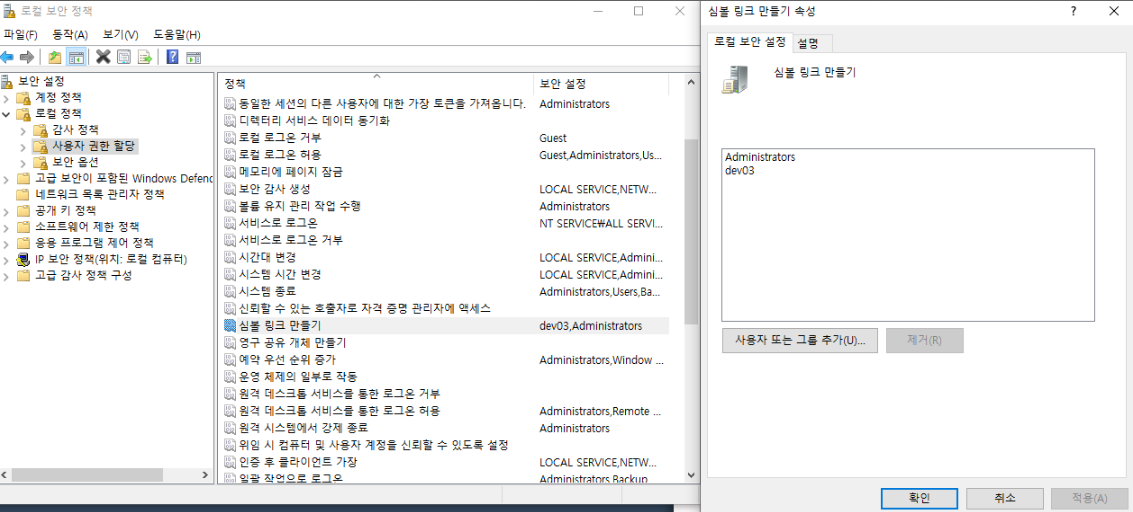This screenshot has width=1133, height=512.
Task: Click the 계정 정책 folder icon
Action: [24, 97]
